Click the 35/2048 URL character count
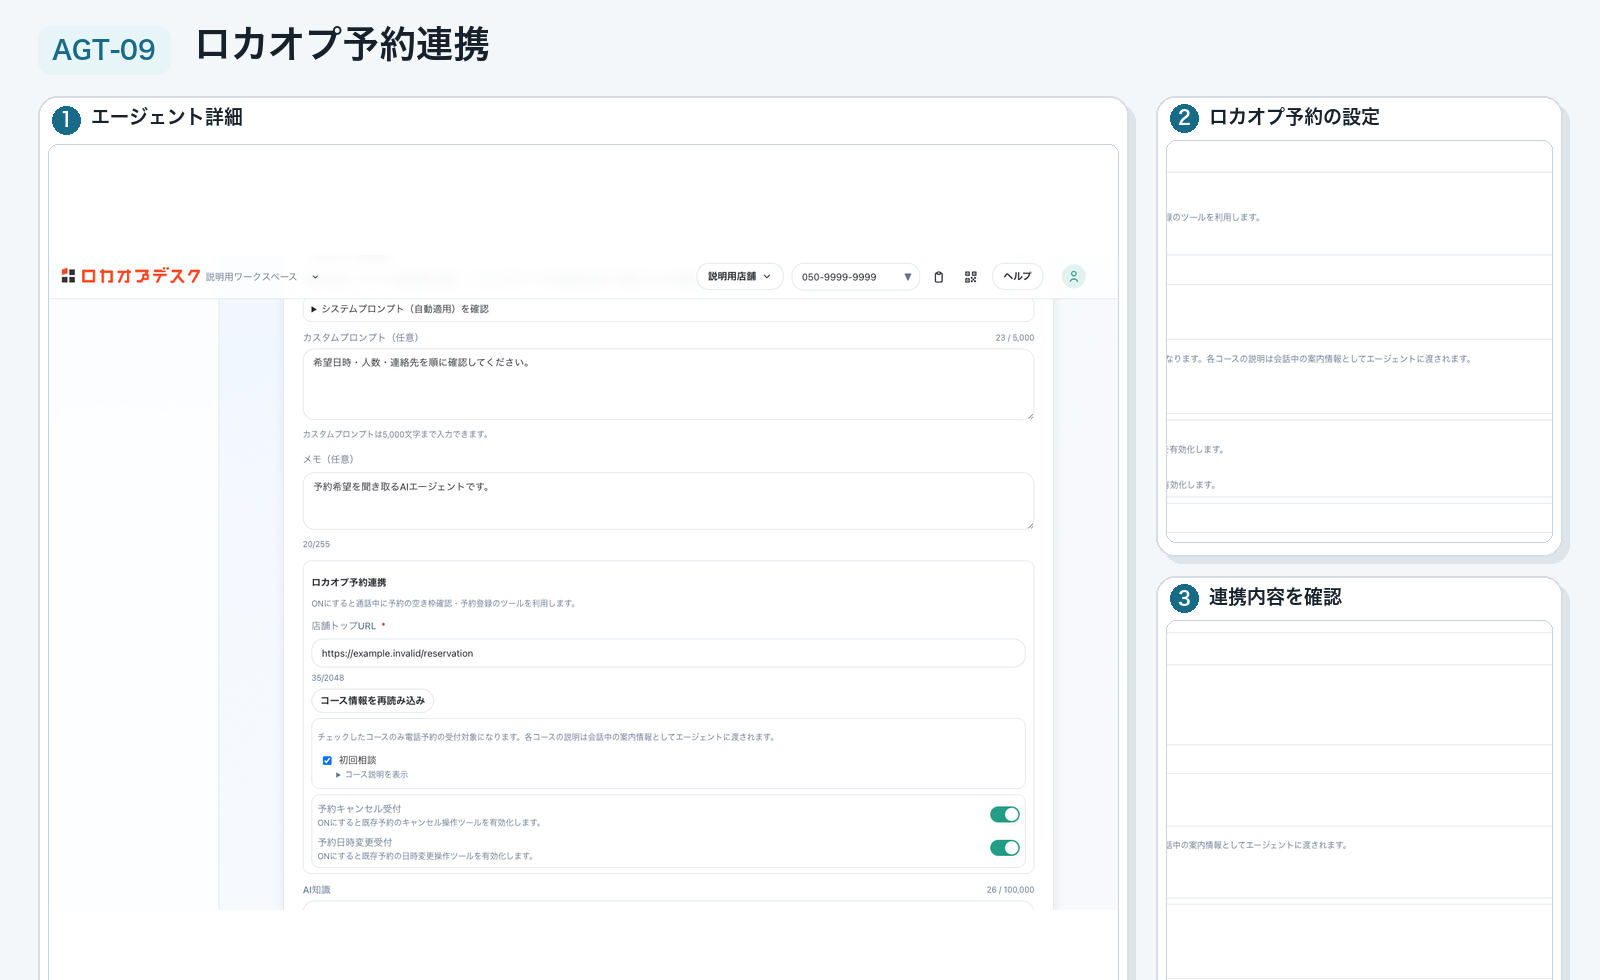Viewport: 1600px width, 980px height. click(328, 678)
